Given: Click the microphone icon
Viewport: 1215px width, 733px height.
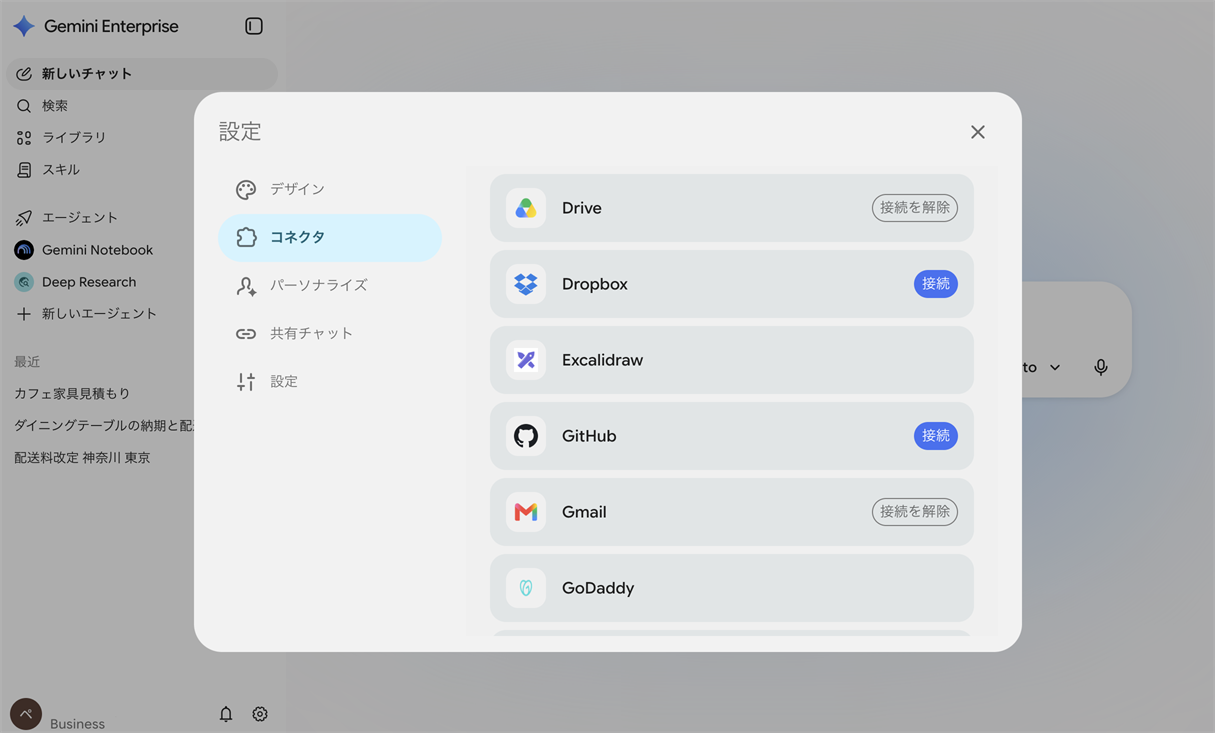Looking at the screenshot, I should coord(1101,367).
